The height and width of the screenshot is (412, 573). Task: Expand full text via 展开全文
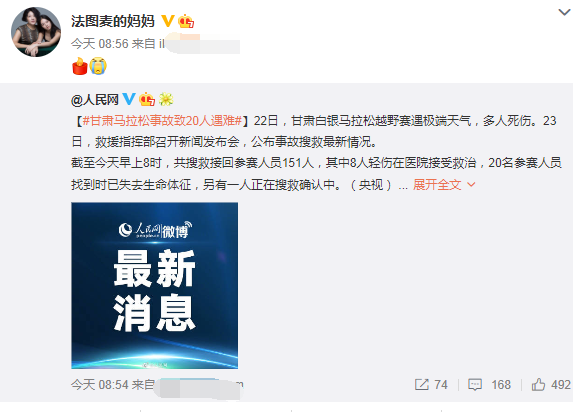[437, 185]
